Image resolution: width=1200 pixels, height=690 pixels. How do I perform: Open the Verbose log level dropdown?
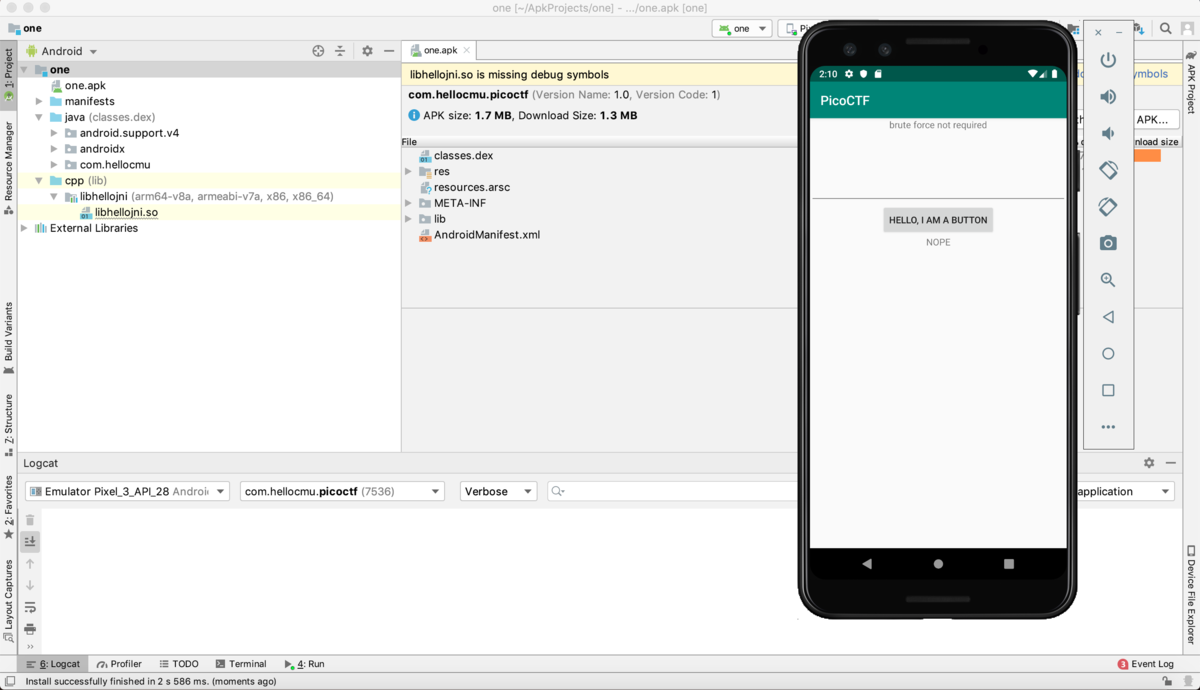point(498,491)
